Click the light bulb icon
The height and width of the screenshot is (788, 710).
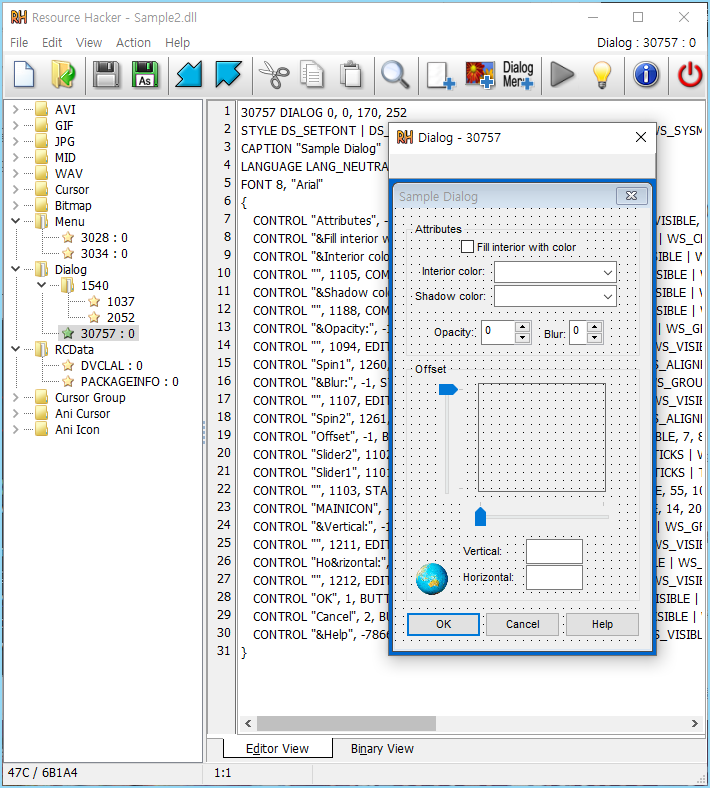[x=601, y=75]
